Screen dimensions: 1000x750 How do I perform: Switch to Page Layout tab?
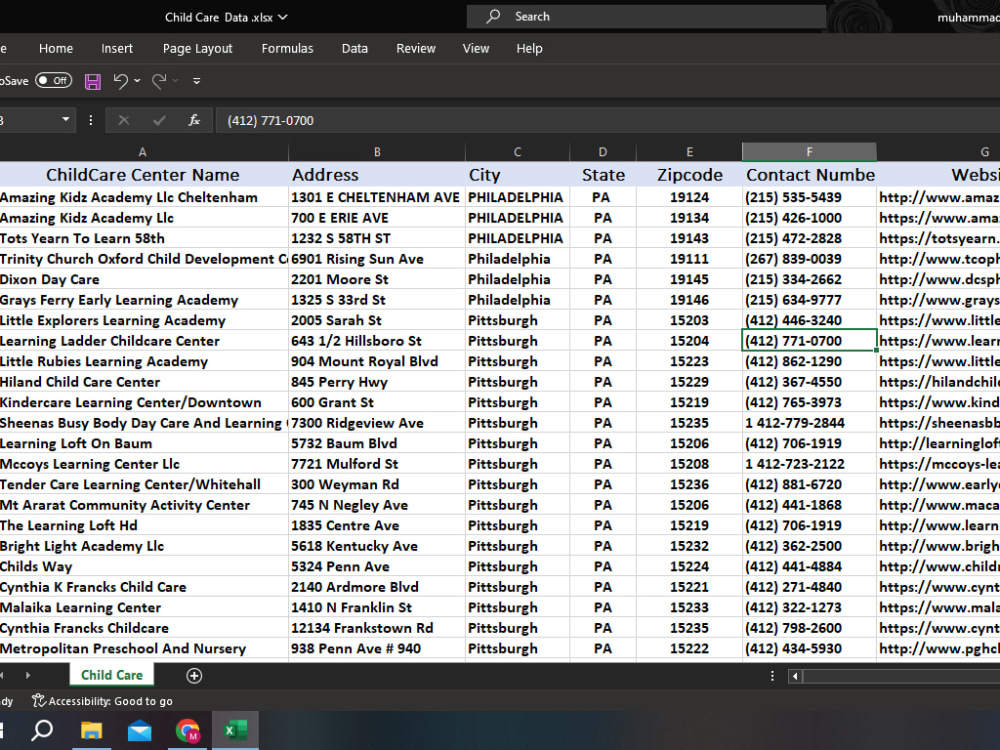click(x=198, y=48)
